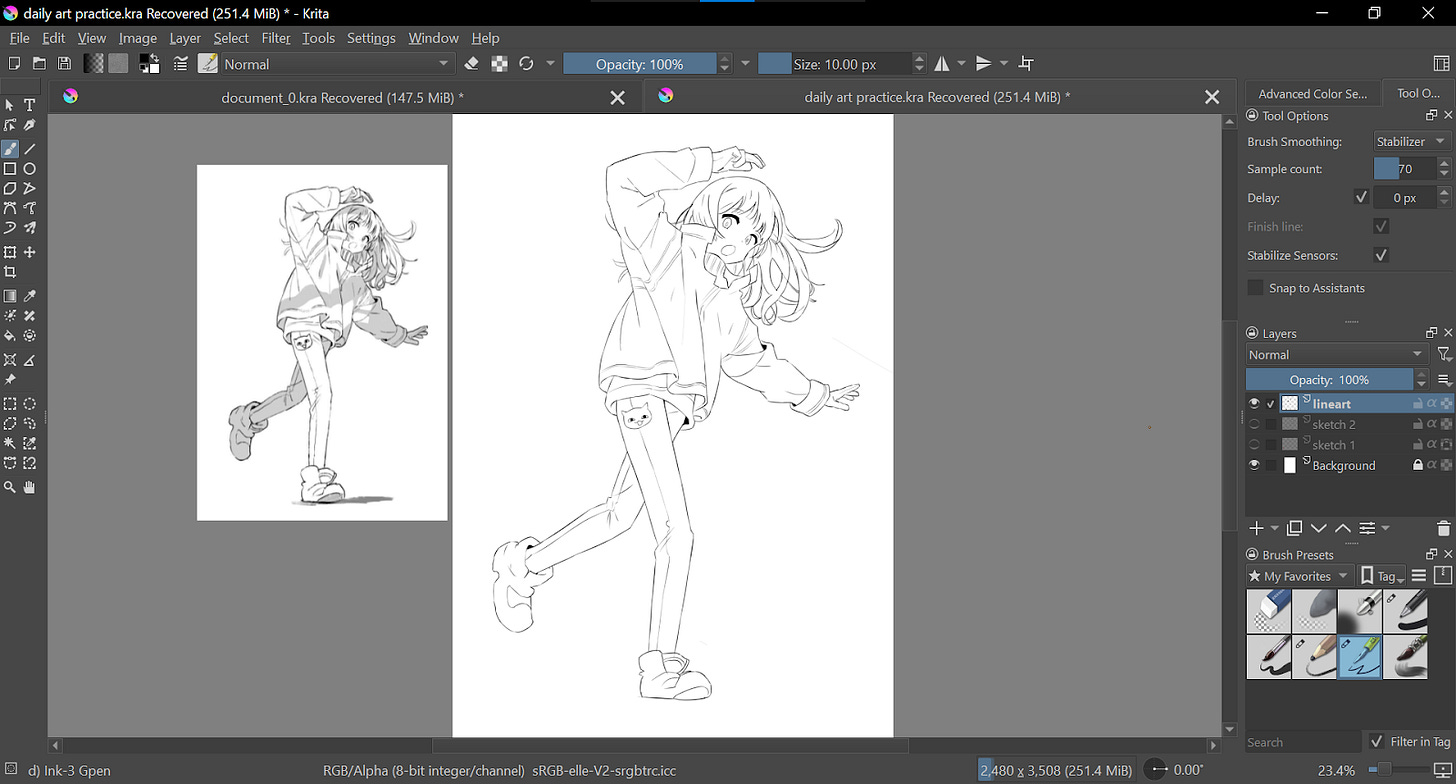The image size is (1456, 784).
Task: Activate the Pan hand tool
Action: [30, 487]
